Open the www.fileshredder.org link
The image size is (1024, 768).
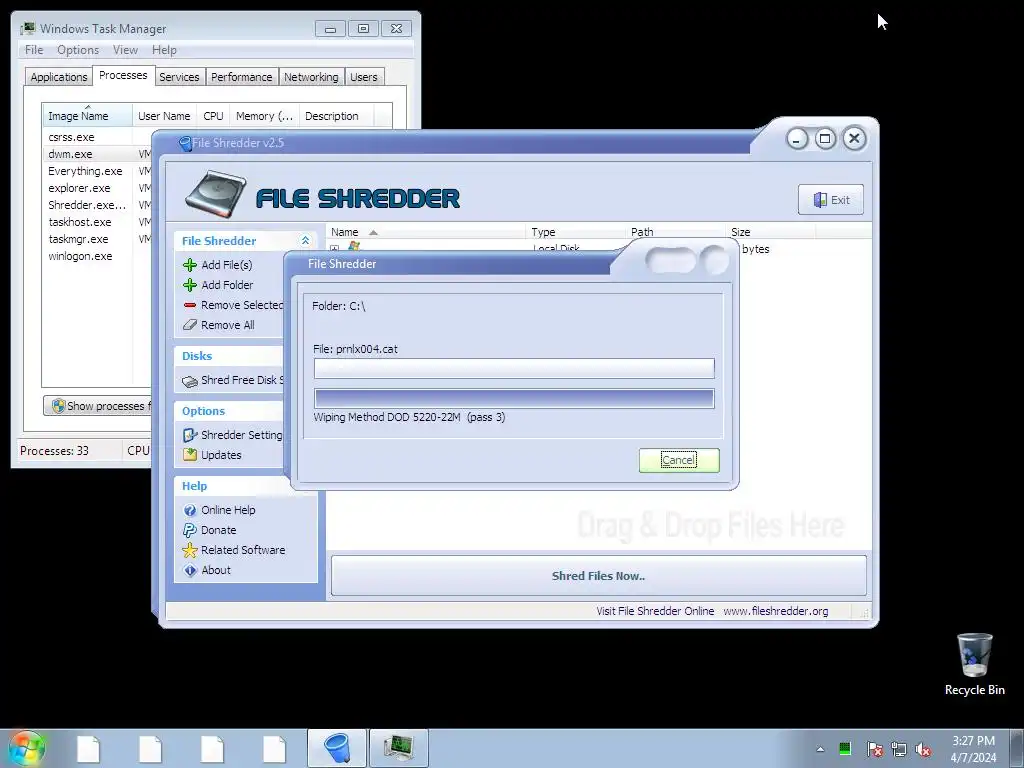(x=775, y=611)
